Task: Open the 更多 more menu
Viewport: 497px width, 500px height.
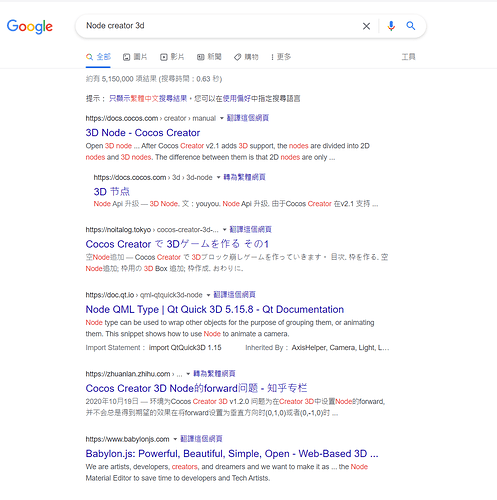Action: (x=281, y=57)
